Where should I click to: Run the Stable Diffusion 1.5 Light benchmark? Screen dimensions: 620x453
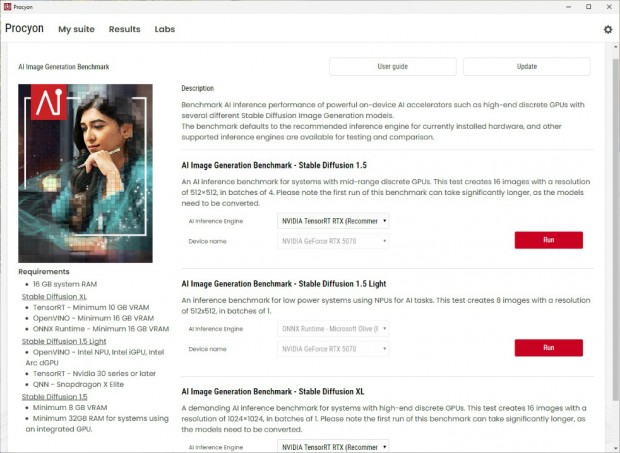[x=548, y=347]
